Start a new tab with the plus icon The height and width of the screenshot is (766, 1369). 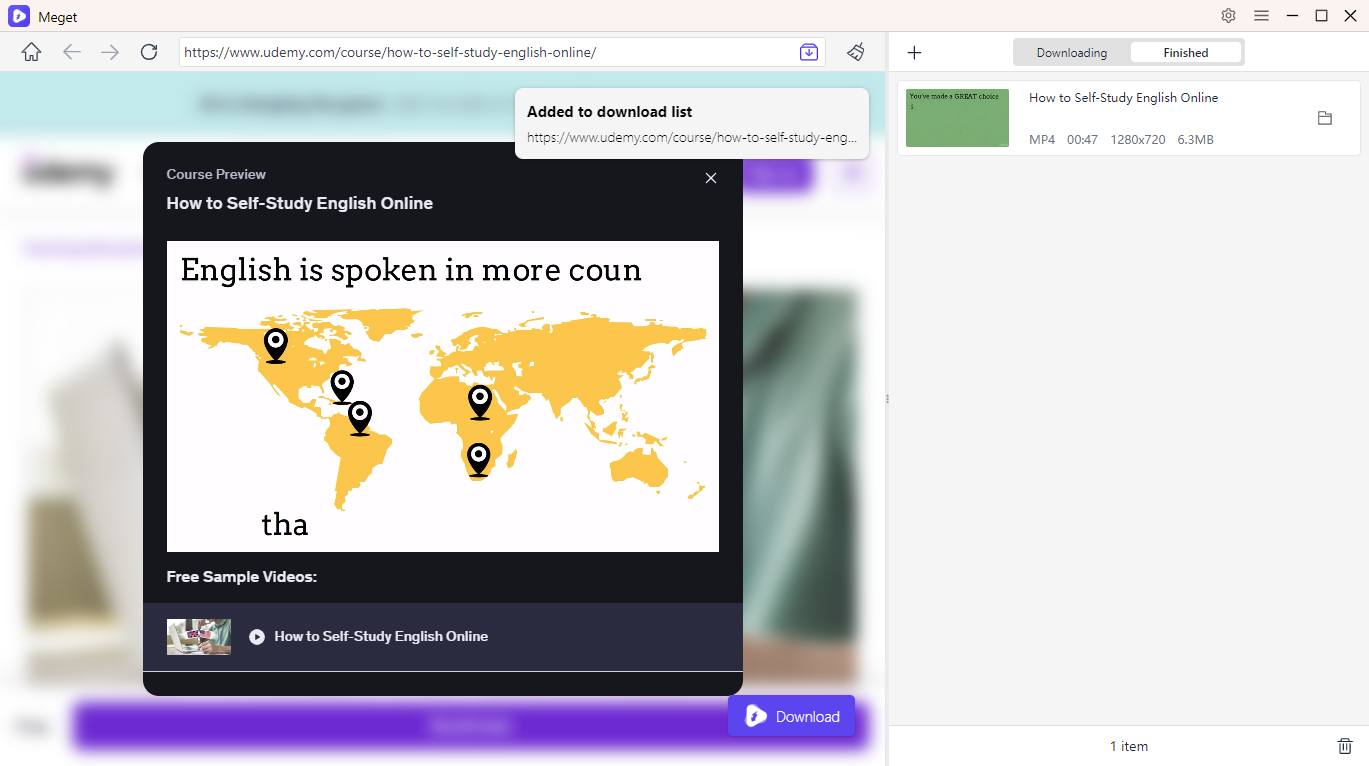pos(914,53)
